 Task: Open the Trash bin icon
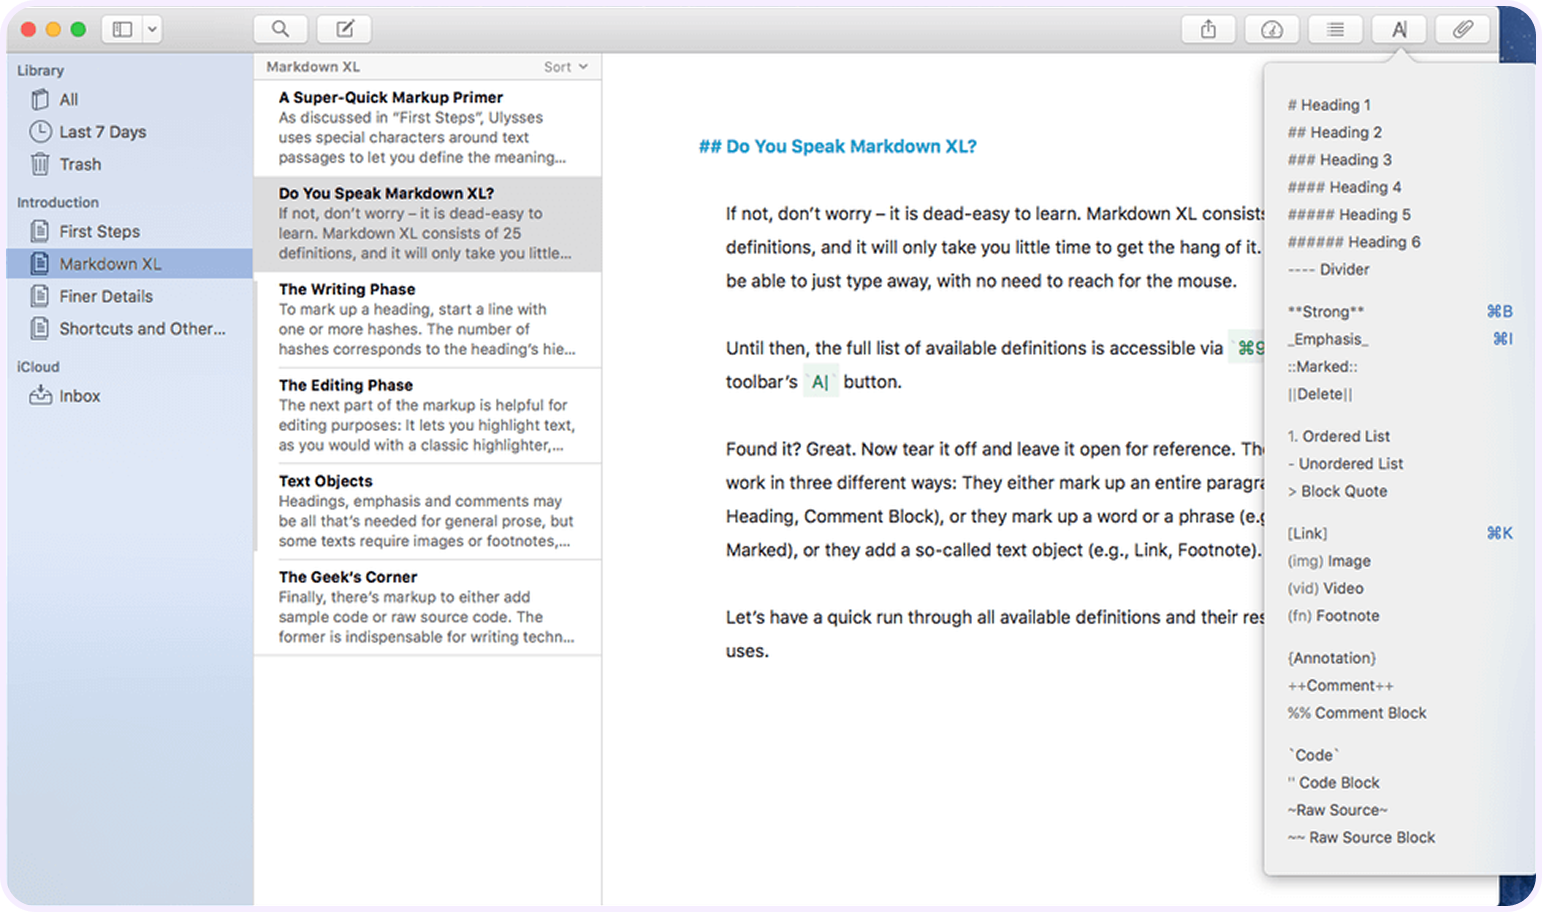[40, 164]
